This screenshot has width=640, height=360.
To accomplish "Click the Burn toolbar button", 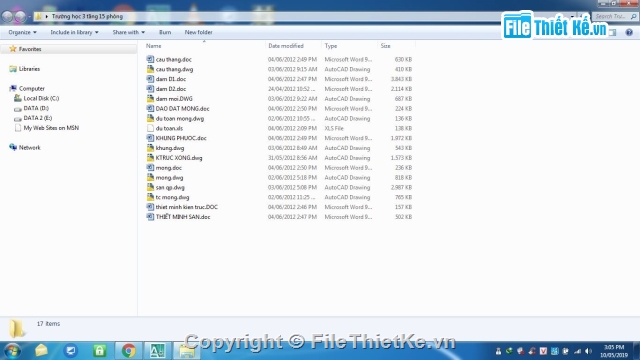I will click(165, 32).
